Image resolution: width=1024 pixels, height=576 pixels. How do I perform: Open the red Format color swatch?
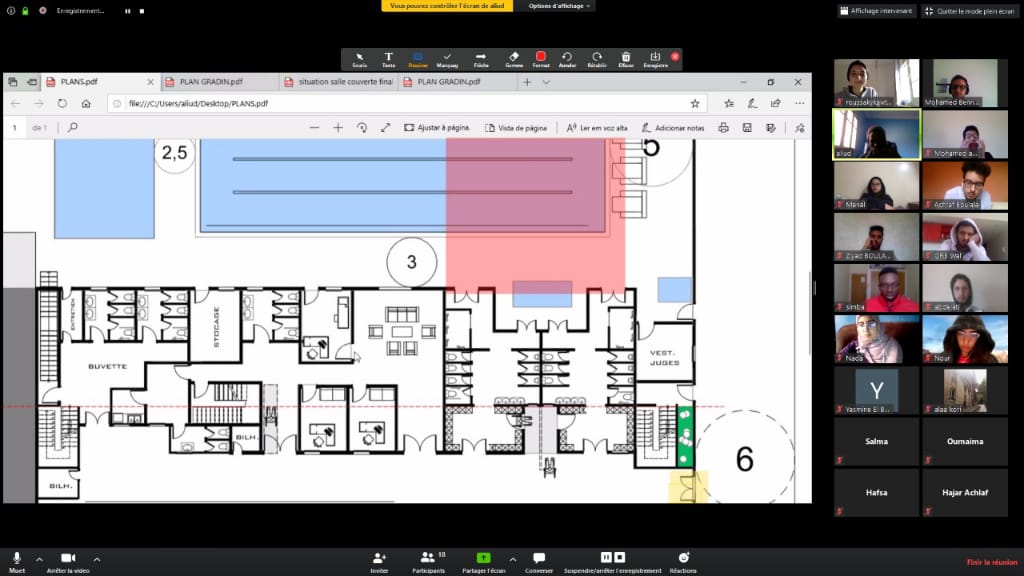pyautogui.click(x=541, y=57)
